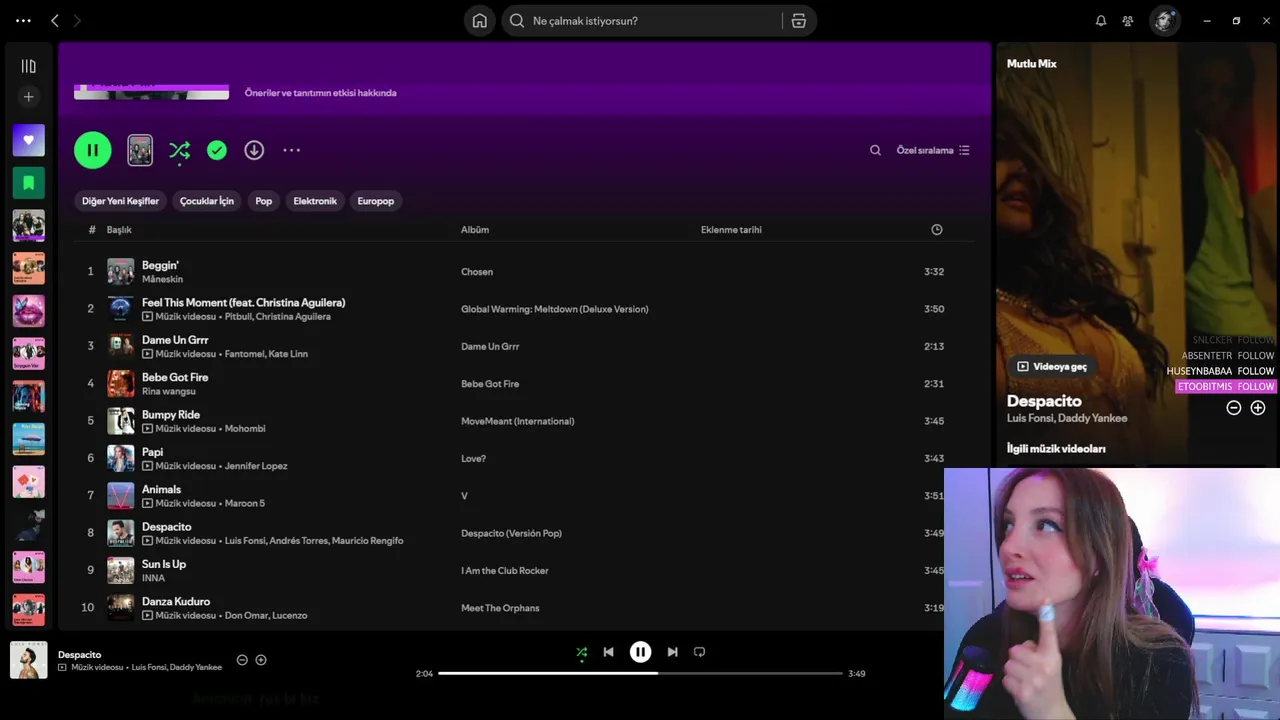Viewport: 1280px width, 720px height.
Task: Open the Home page icon
Action: click(480, 21)
